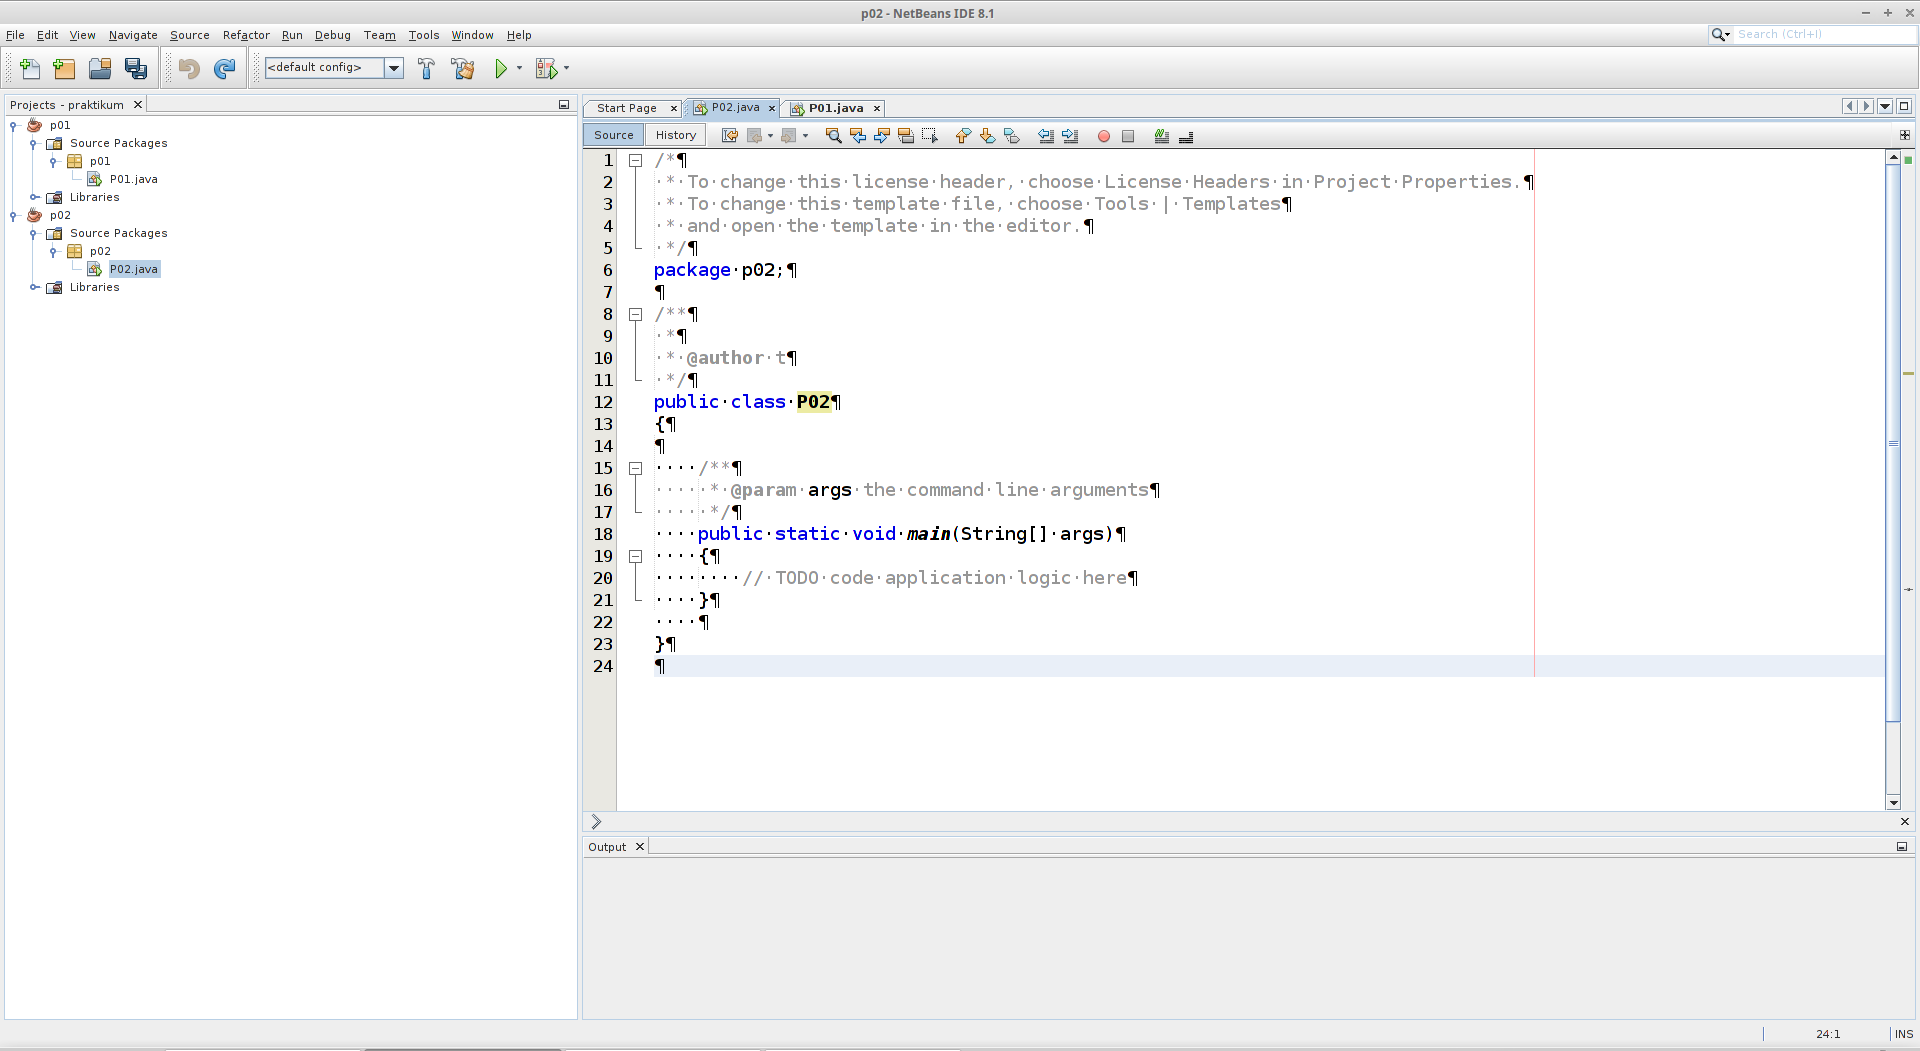Click the Shift Line Right icon

[1070, 136]
